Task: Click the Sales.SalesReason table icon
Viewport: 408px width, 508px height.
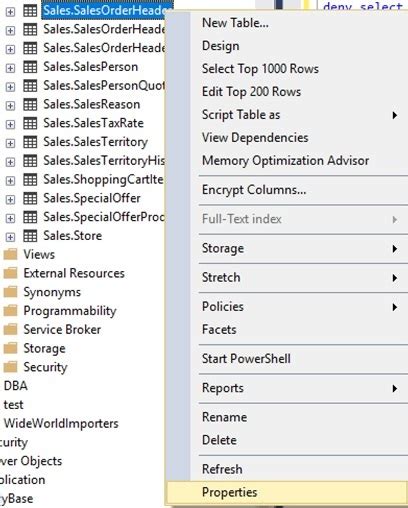Action: [x=30, y=105]
